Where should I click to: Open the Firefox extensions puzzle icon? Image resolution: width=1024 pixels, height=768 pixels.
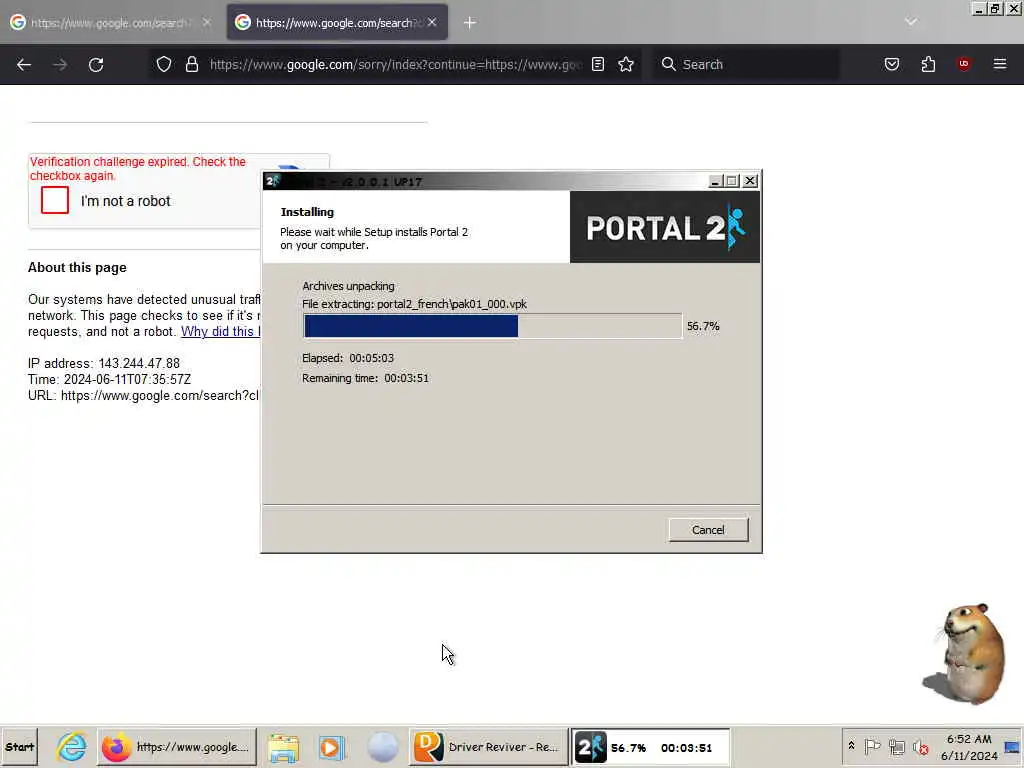(x=928, y=64)
